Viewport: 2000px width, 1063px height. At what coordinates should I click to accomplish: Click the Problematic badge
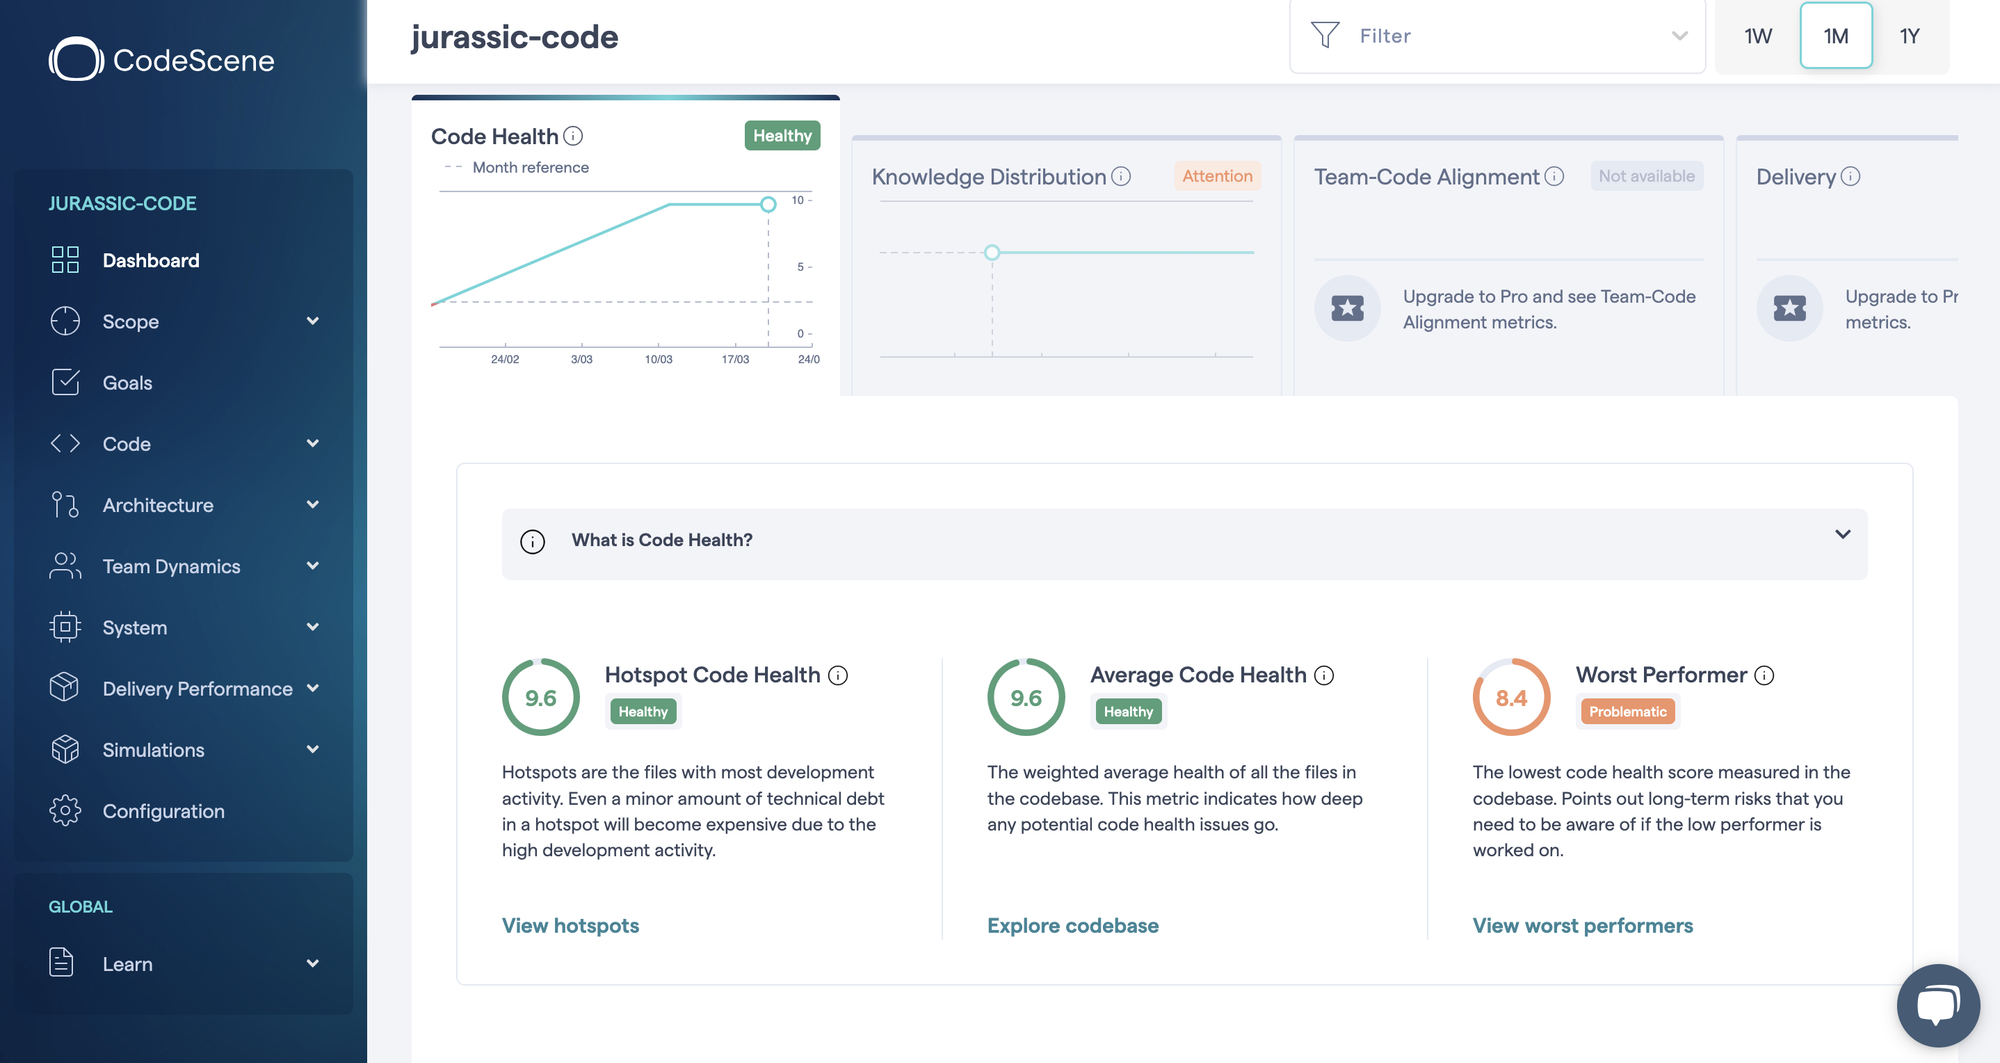[x=1627, y=711]
